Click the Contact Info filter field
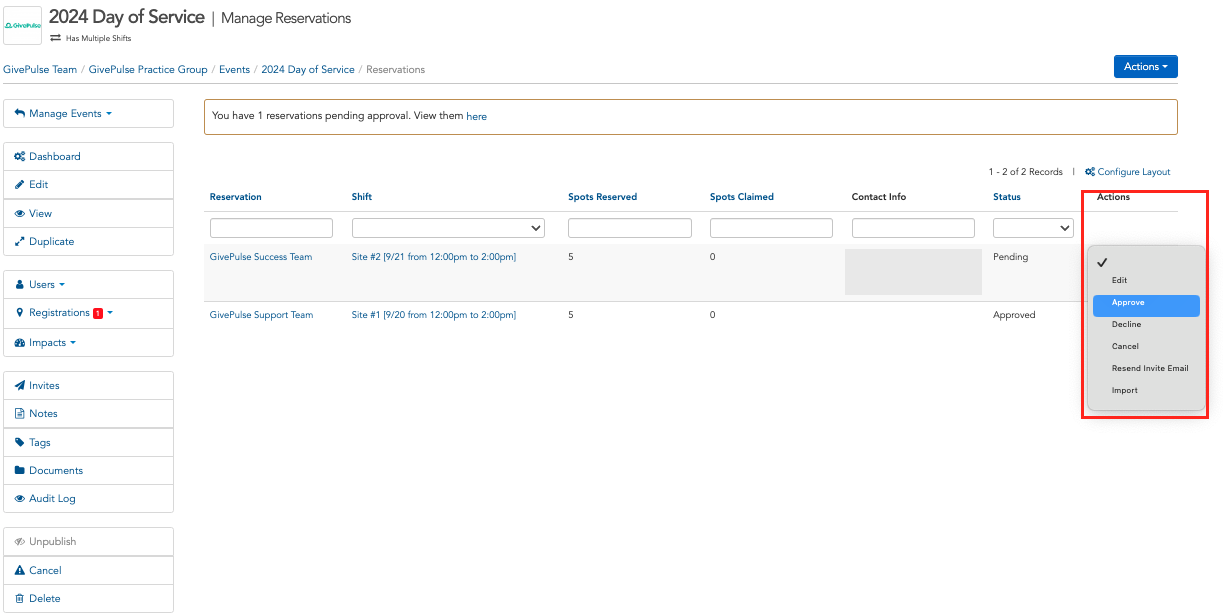The width and height of the screenshot is (1223, 615). click(913, 228)
